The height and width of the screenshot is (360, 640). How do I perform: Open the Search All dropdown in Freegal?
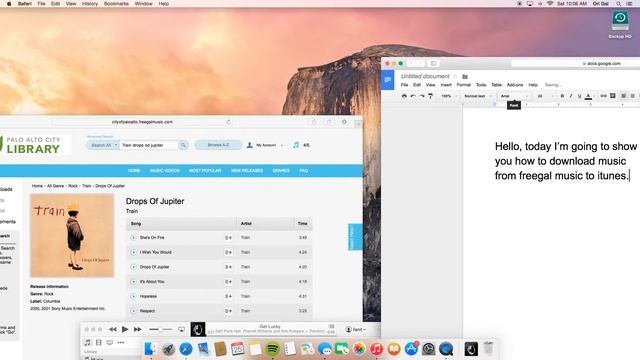[x=103, y=145]
